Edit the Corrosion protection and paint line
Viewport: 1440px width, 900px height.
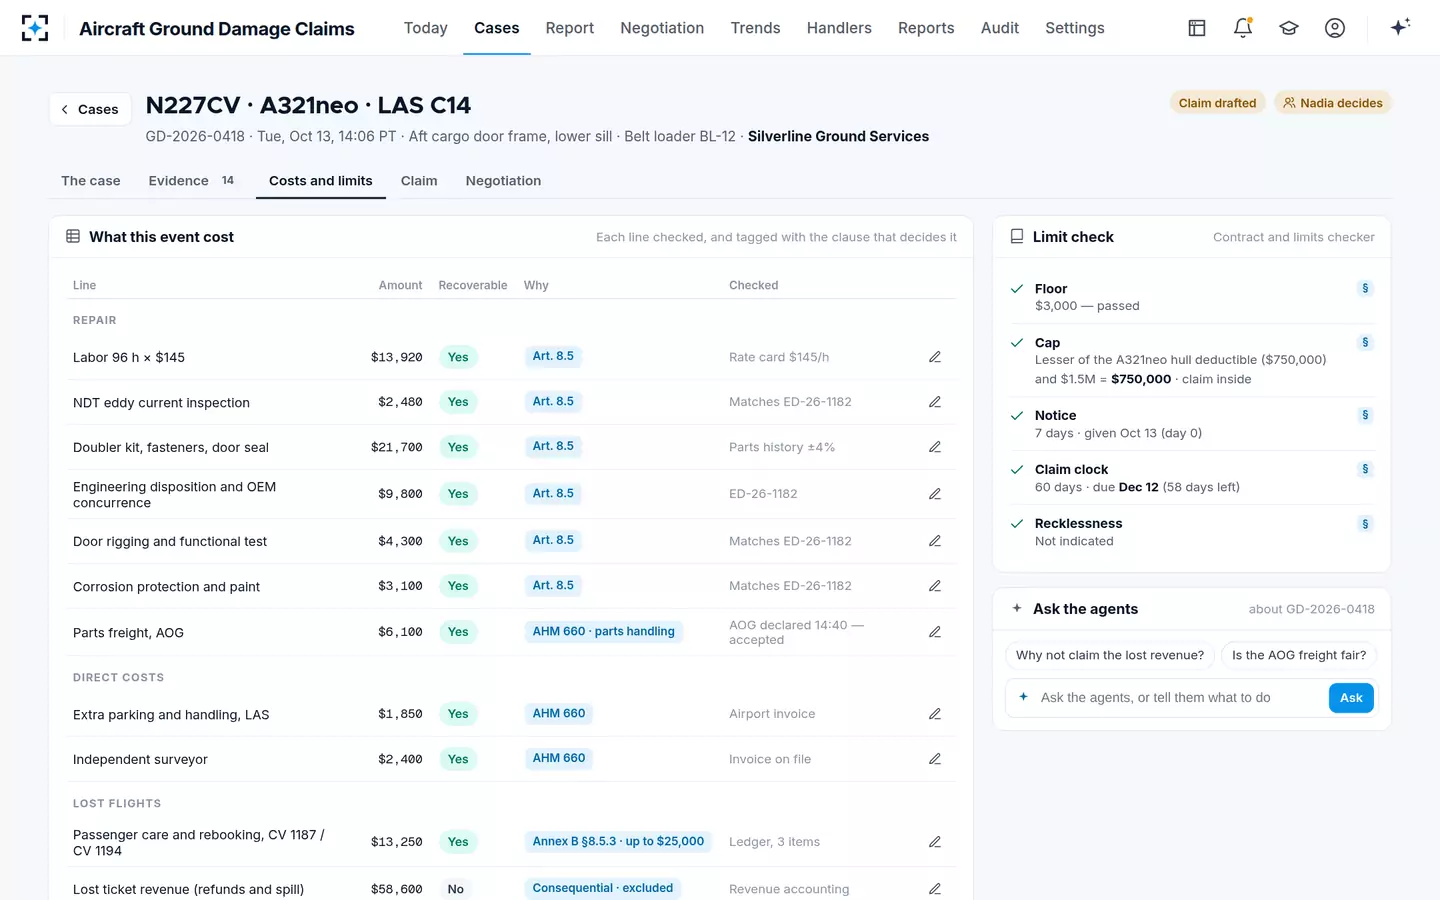pyautogui.click(x=935, y=586)
